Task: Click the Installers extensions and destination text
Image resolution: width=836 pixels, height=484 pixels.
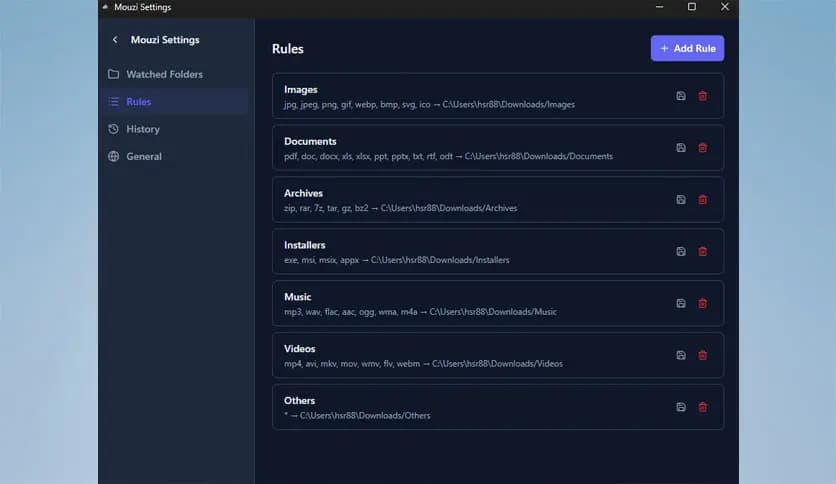Action: 397,260
